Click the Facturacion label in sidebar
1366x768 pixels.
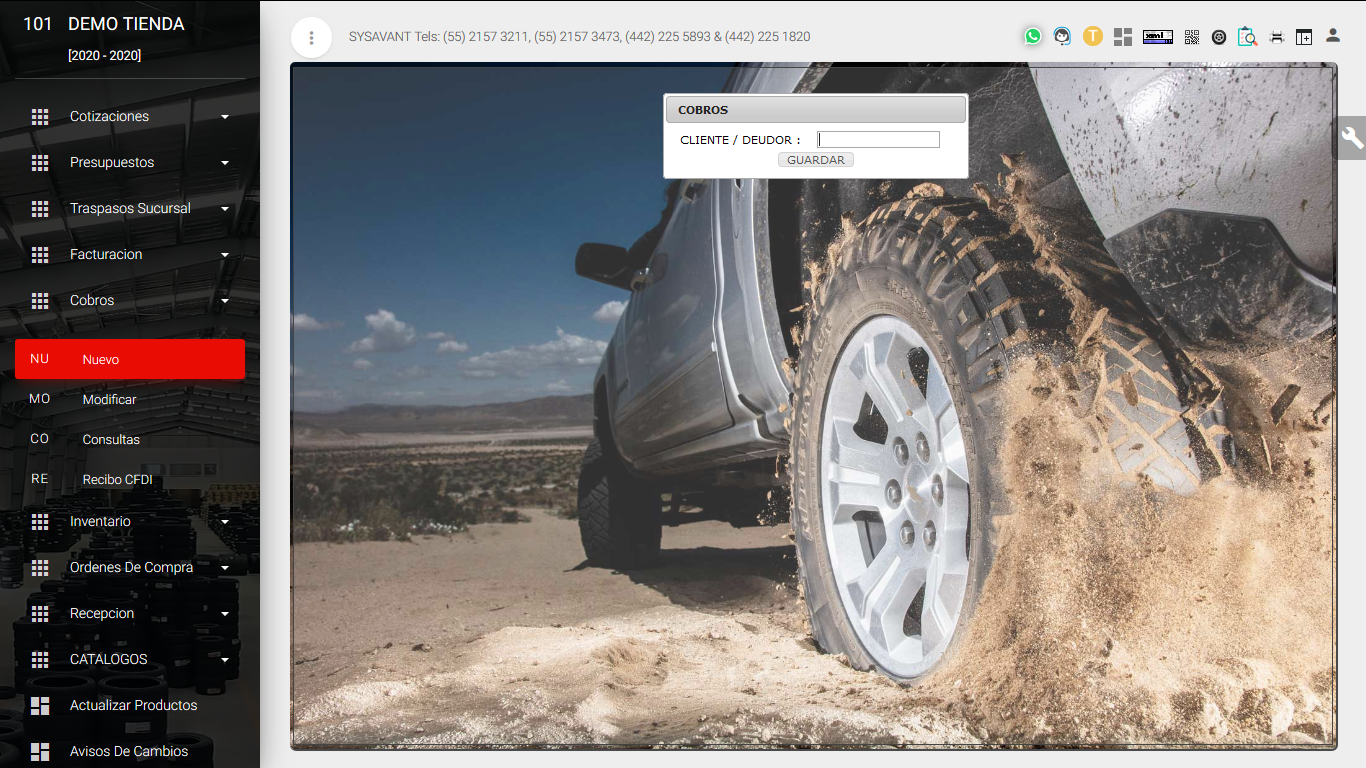click(x=106, y=255)
